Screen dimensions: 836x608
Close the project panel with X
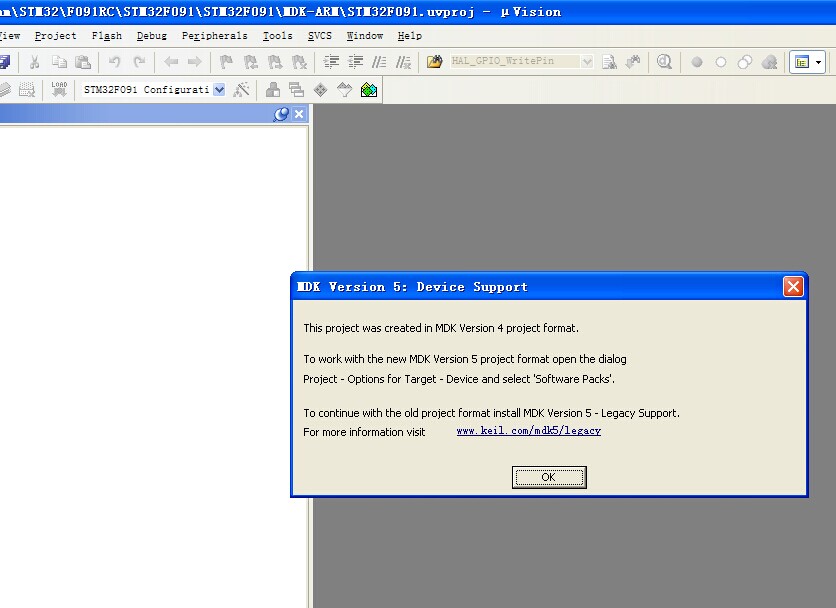(299, 114)
